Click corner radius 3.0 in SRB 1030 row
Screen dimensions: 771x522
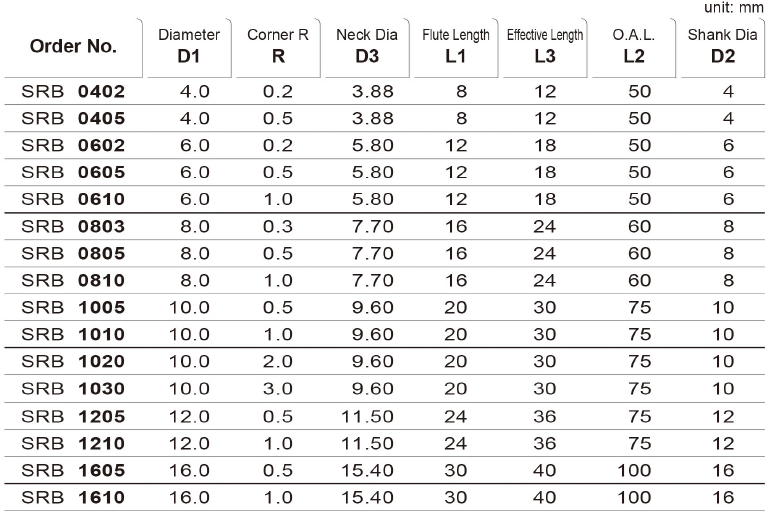278,389
